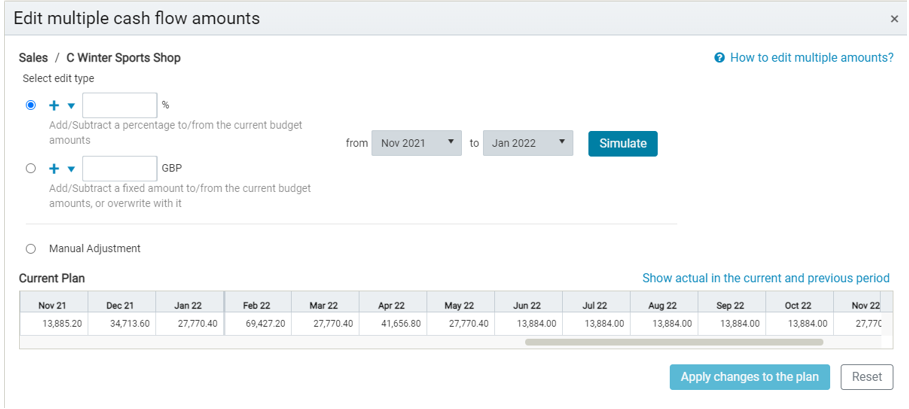Click the Current Plan heading
The width and height of the screenshot is (909, 409).
click(x=52, y=279)
